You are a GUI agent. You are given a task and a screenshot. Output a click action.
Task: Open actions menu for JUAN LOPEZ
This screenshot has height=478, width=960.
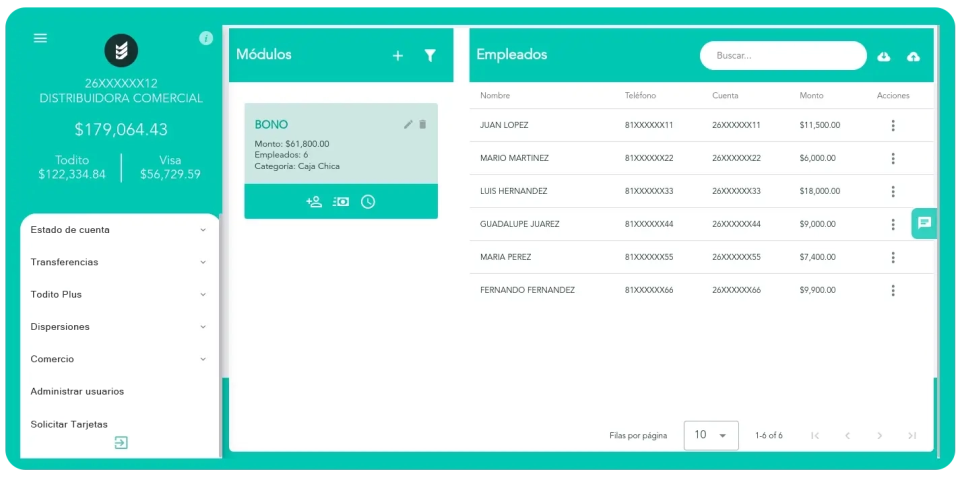893,126
